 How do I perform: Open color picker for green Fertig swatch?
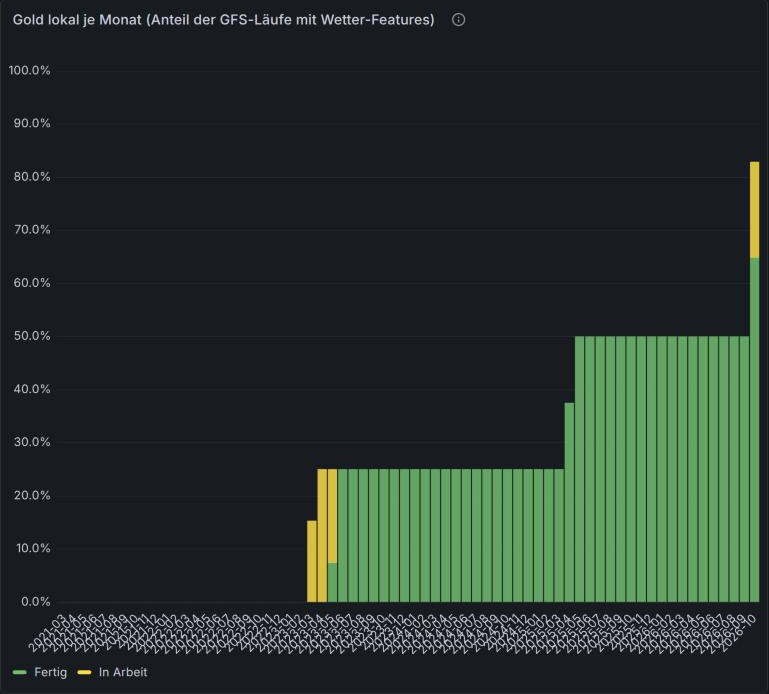click(20, 672)
